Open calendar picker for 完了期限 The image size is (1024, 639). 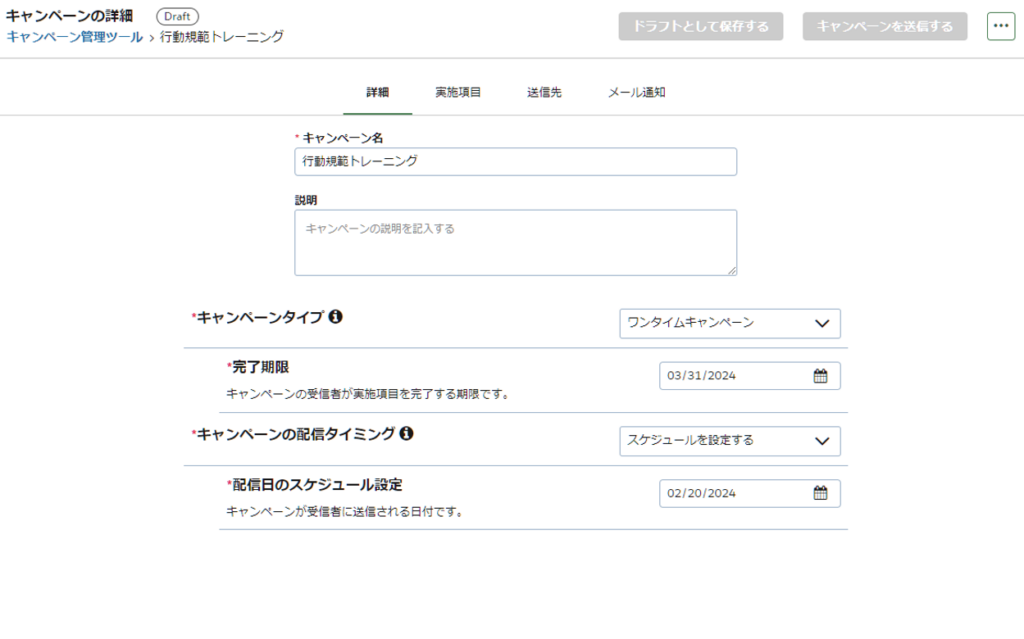click(x=820, y=376)
